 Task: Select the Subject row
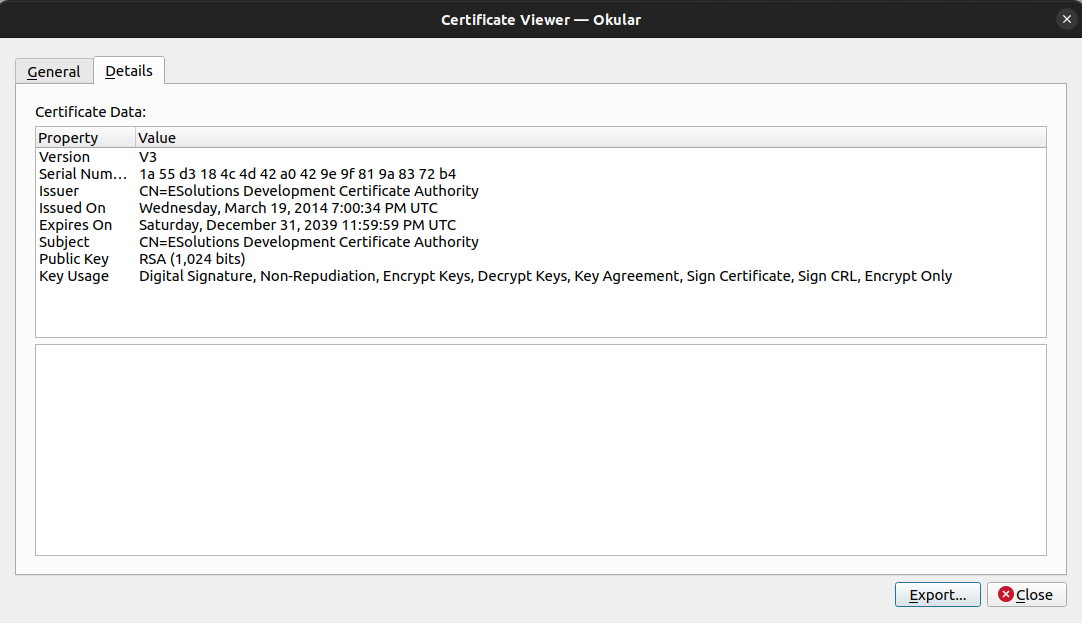pos(540,242)
